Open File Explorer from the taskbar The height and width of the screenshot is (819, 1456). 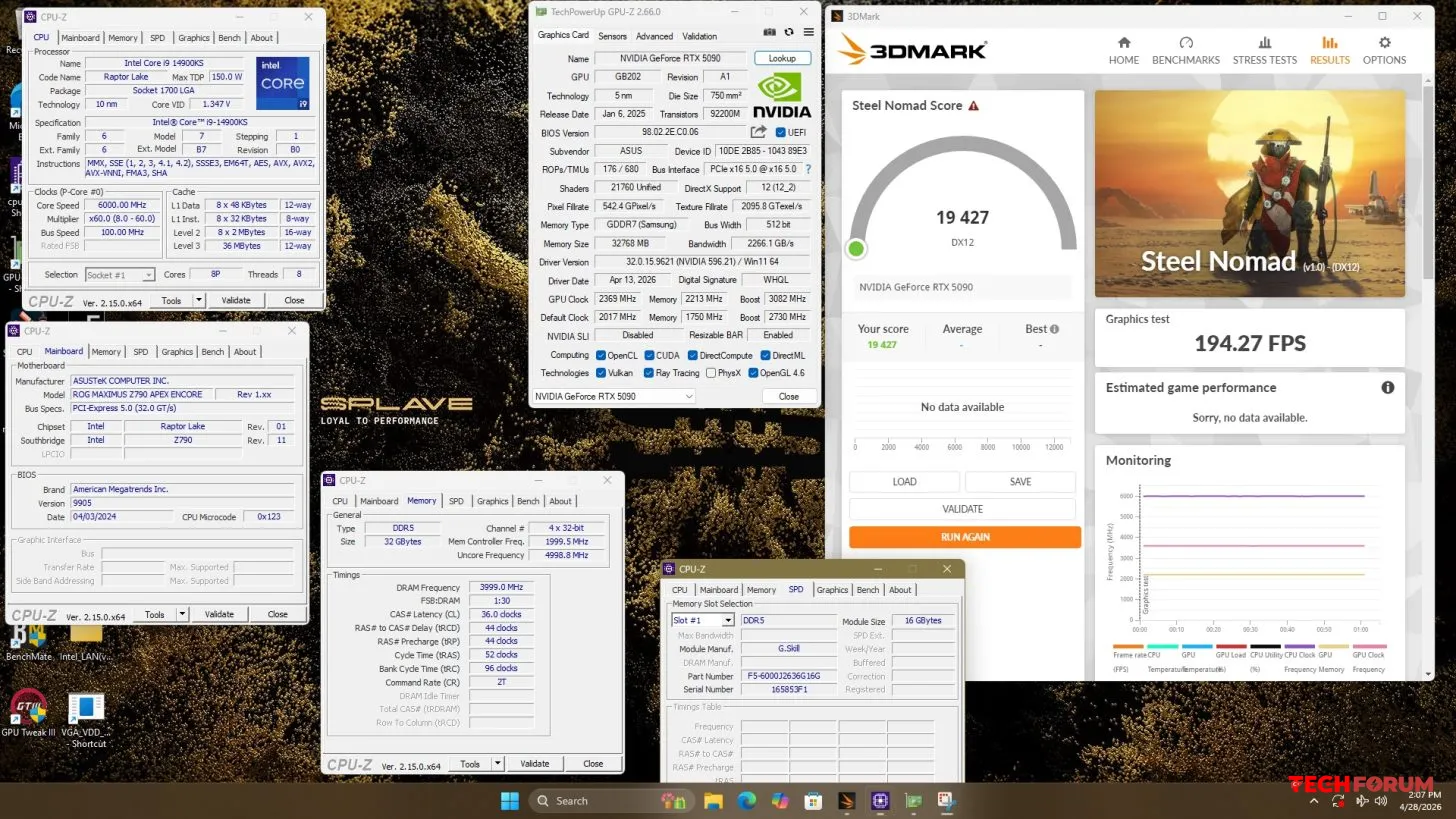point(713,801)
